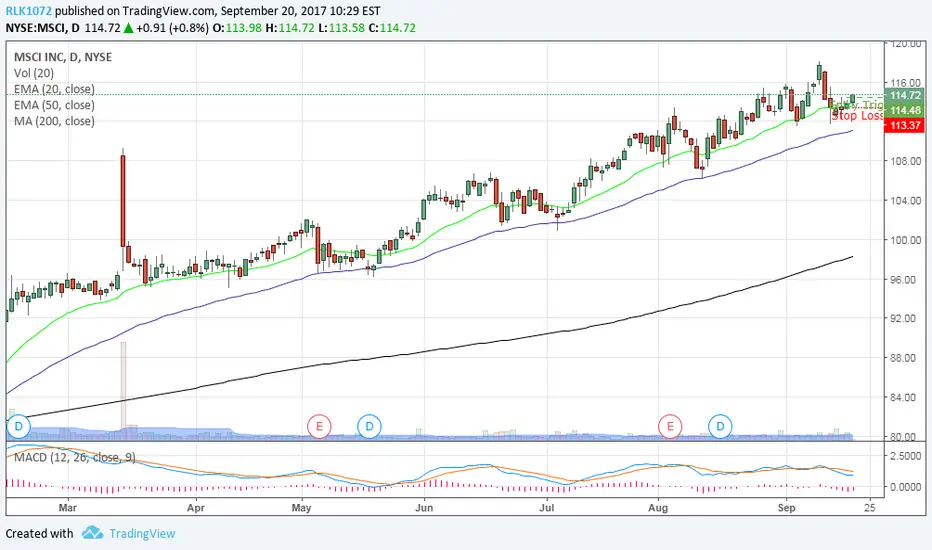Screen dimensions: 932x550
Task: Click the May label on time axis
Action: [302, 508]
